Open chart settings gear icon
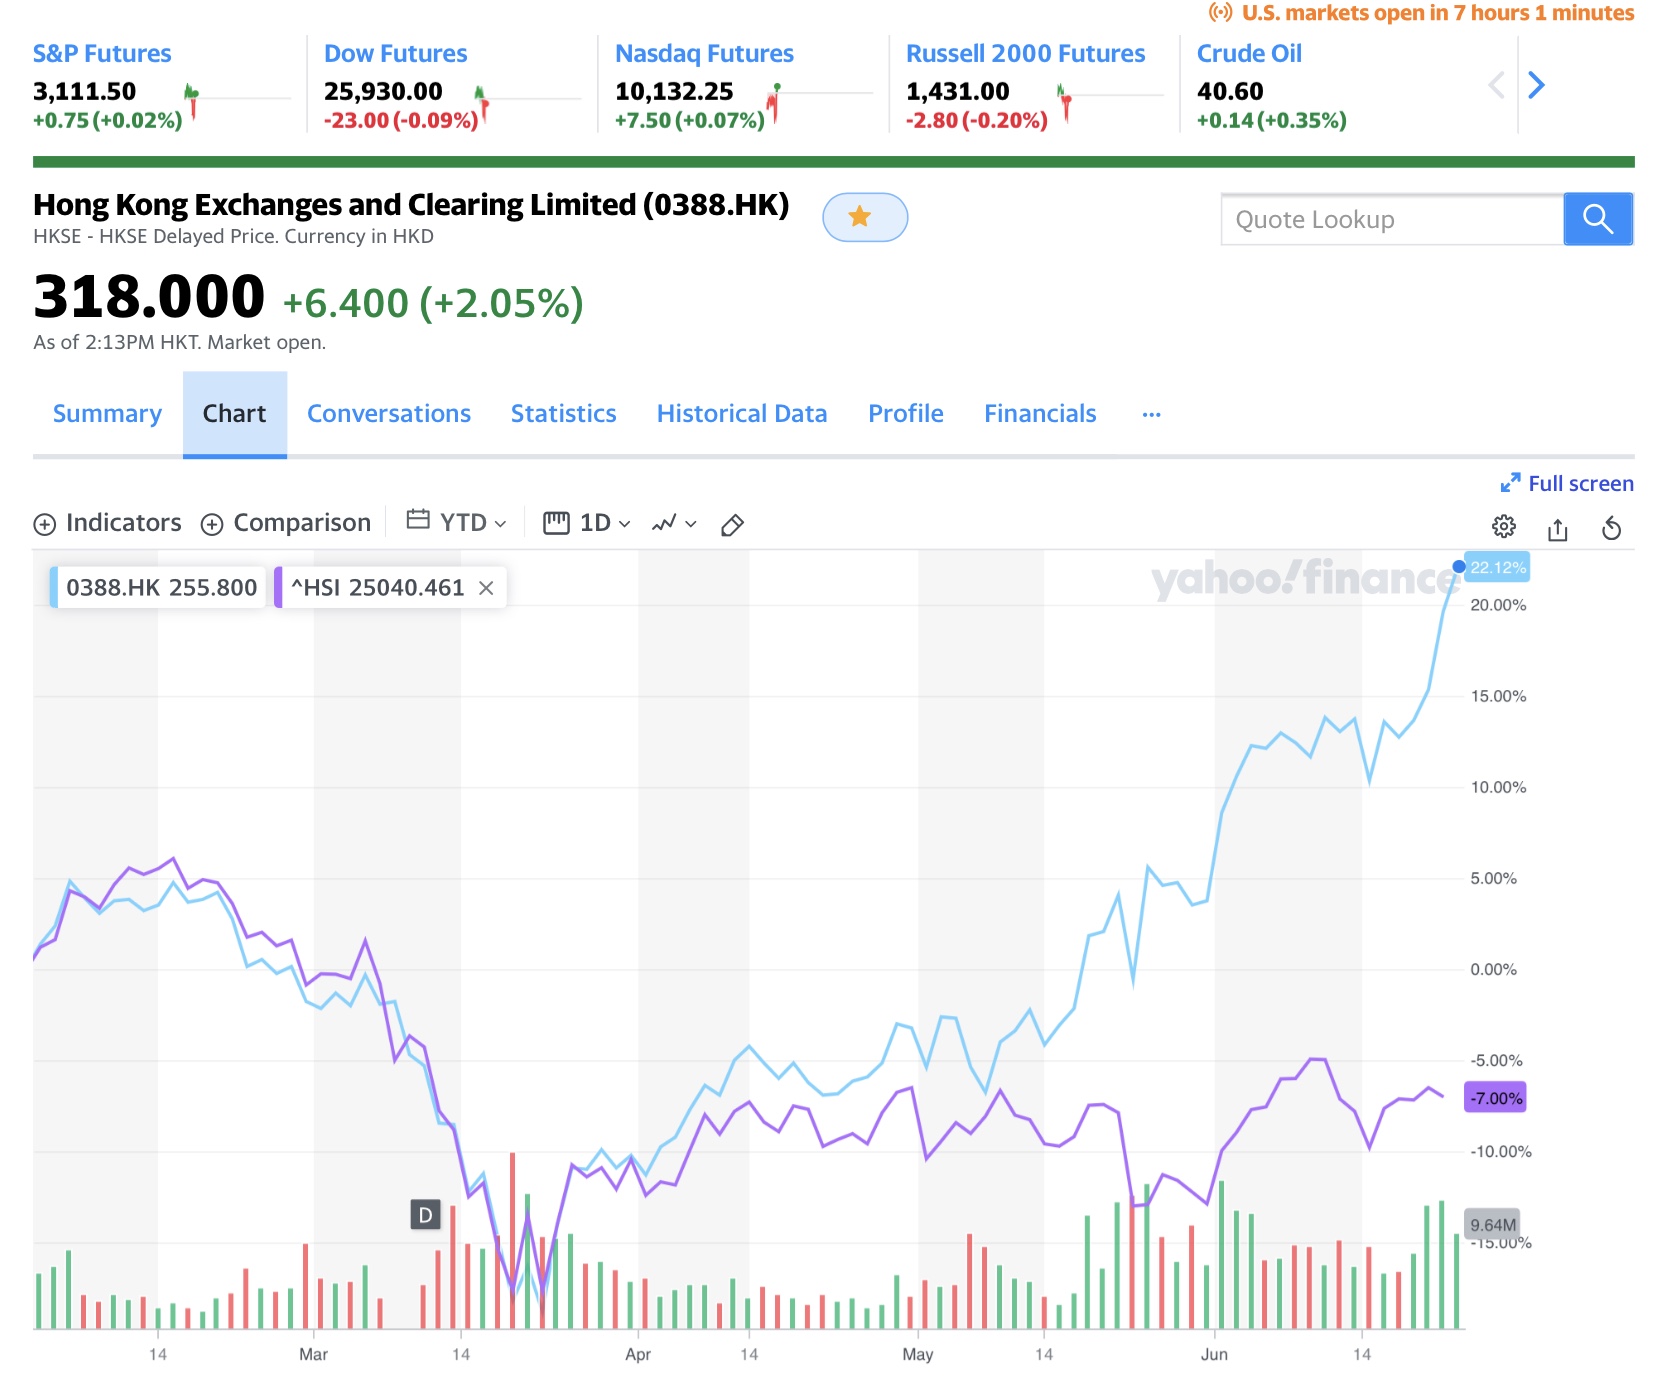Viewport: 1668px width, 1393px height. click(1503, 527)
